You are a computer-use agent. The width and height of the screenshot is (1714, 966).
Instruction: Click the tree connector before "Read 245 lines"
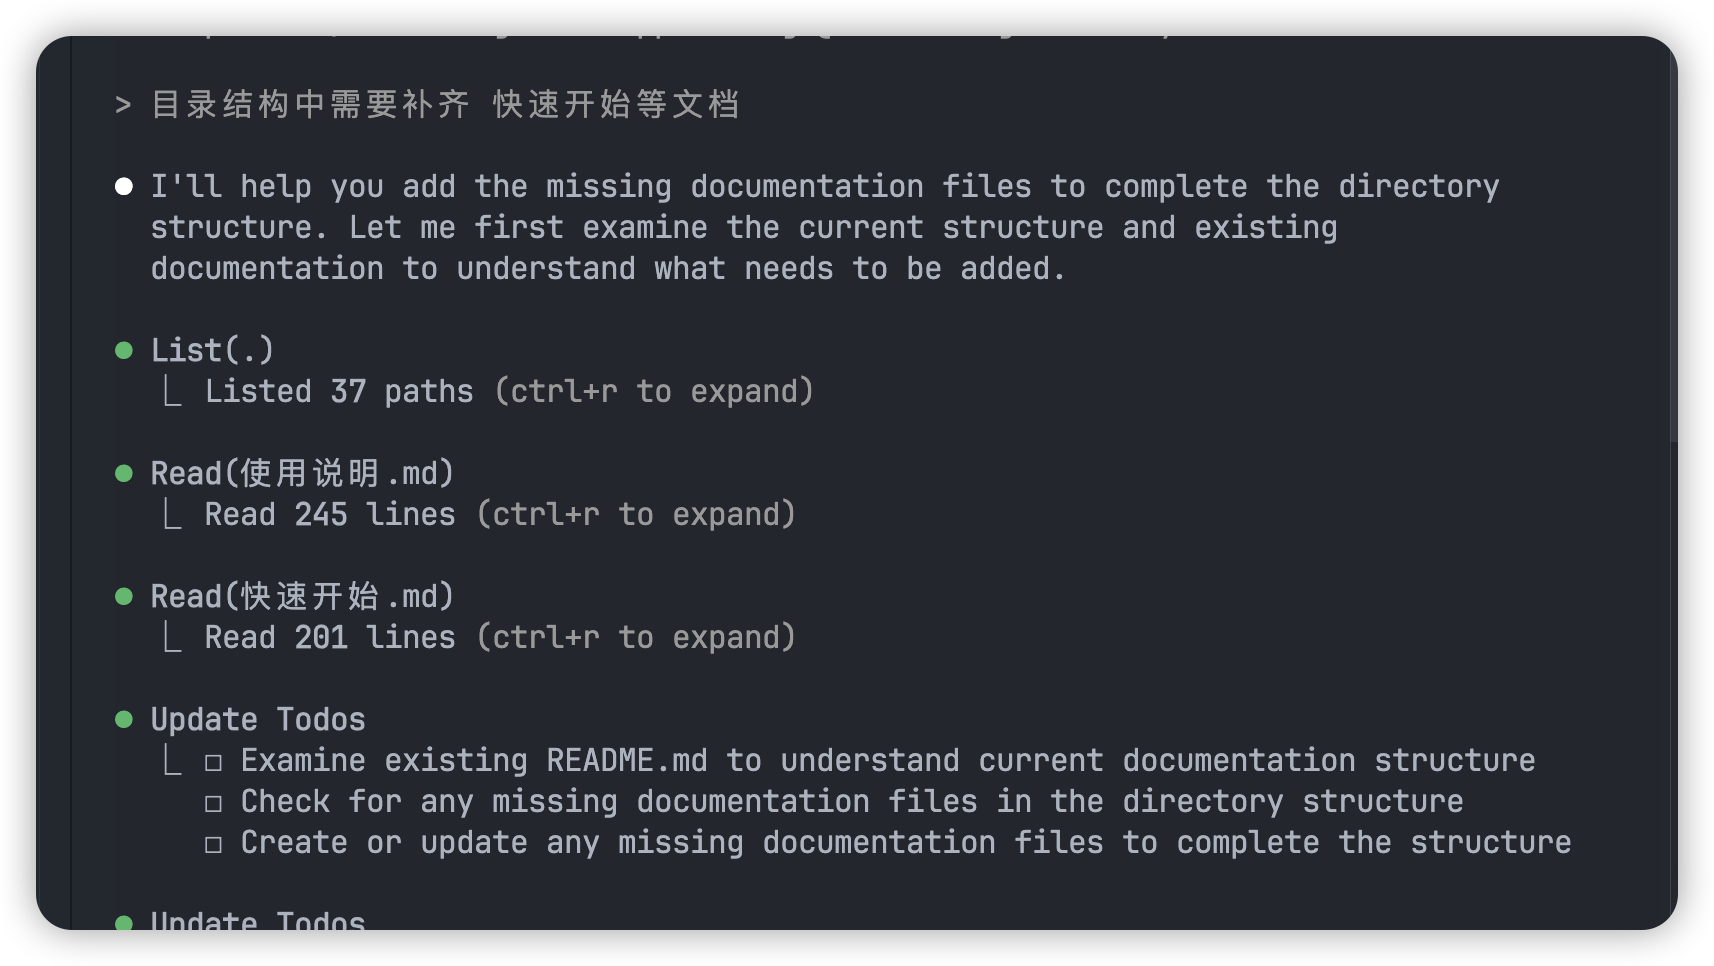click(x=172, y=515)
